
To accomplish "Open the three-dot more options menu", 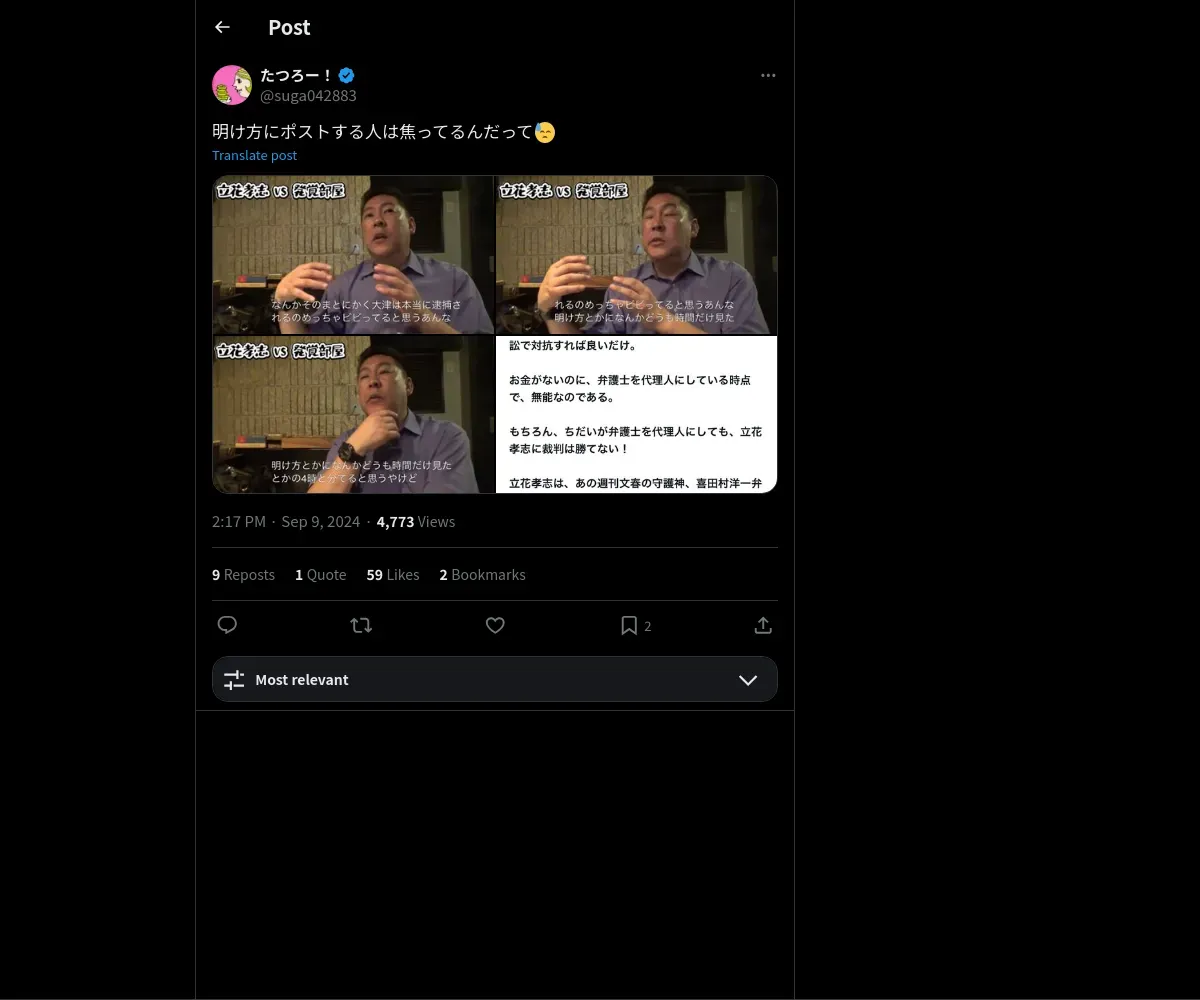I will 768,75.
